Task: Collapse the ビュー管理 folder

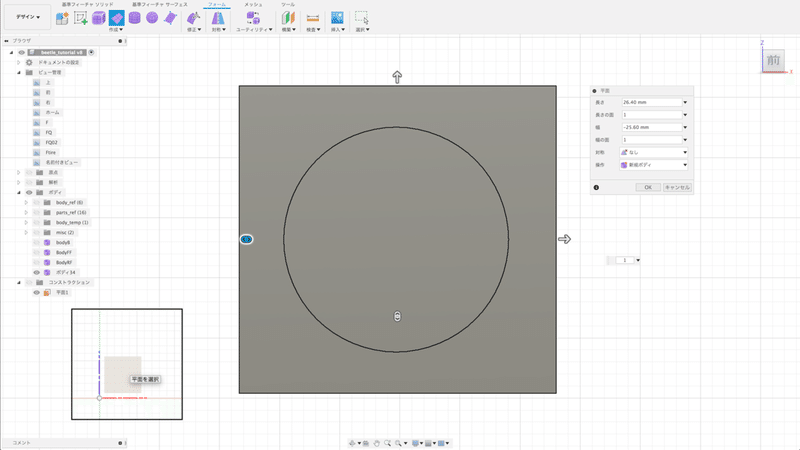Action: [x=19, y=72]
